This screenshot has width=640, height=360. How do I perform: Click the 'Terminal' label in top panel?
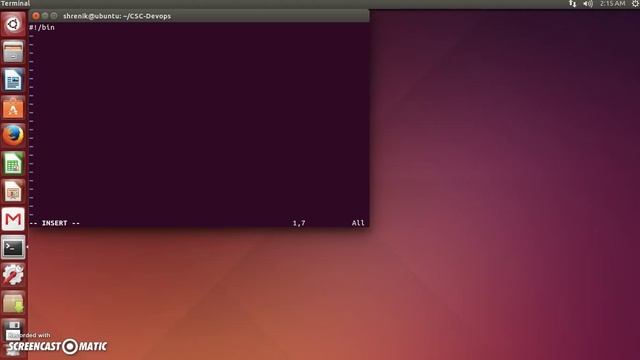(x=15, y=3)
